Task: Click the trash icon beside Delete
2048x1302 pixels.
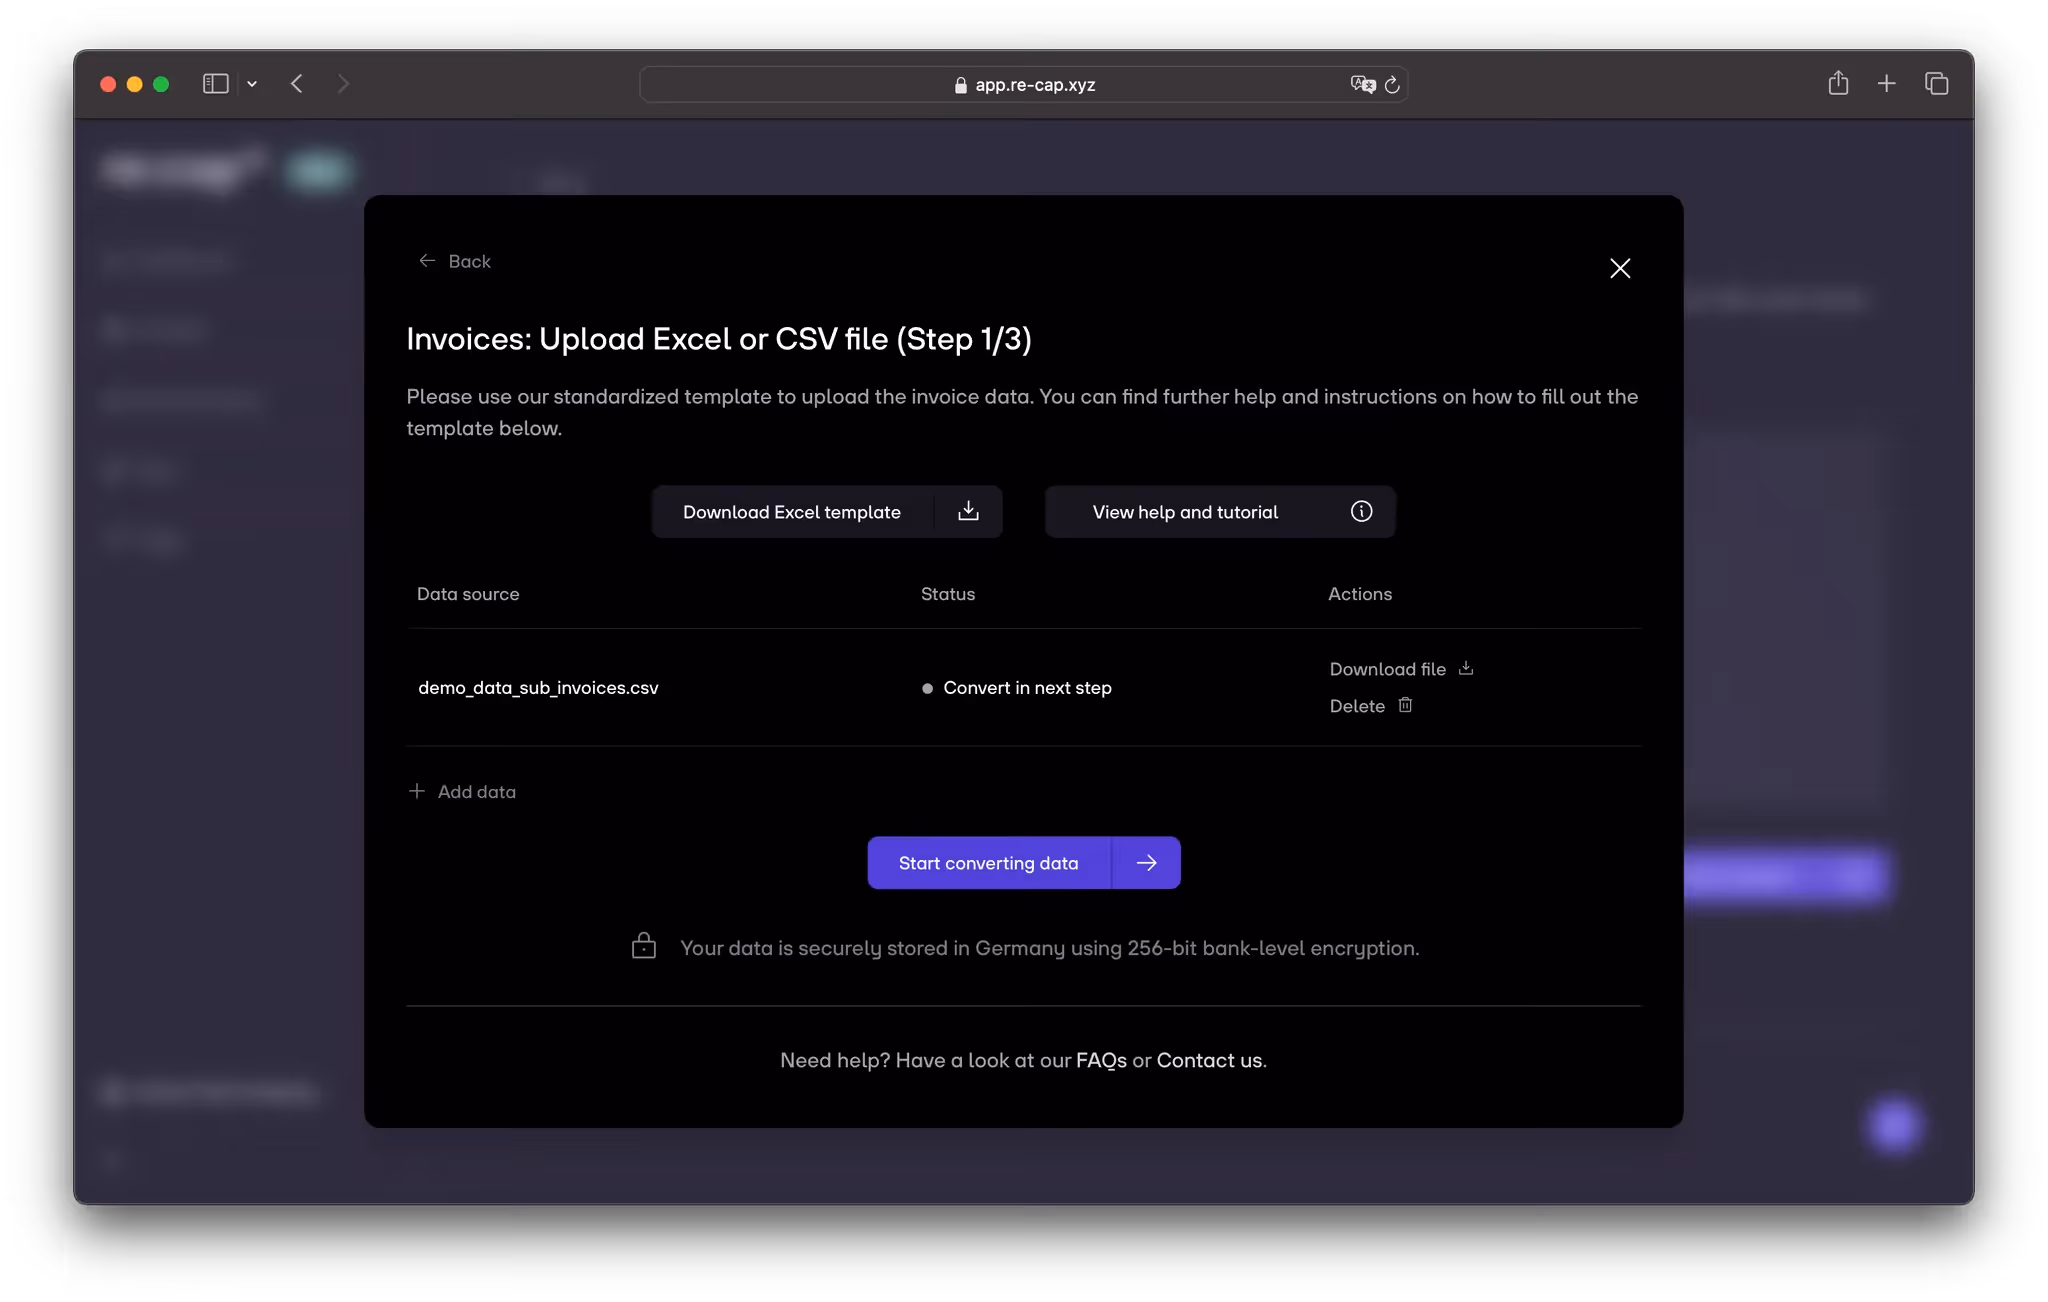Action: point(1405,705)
